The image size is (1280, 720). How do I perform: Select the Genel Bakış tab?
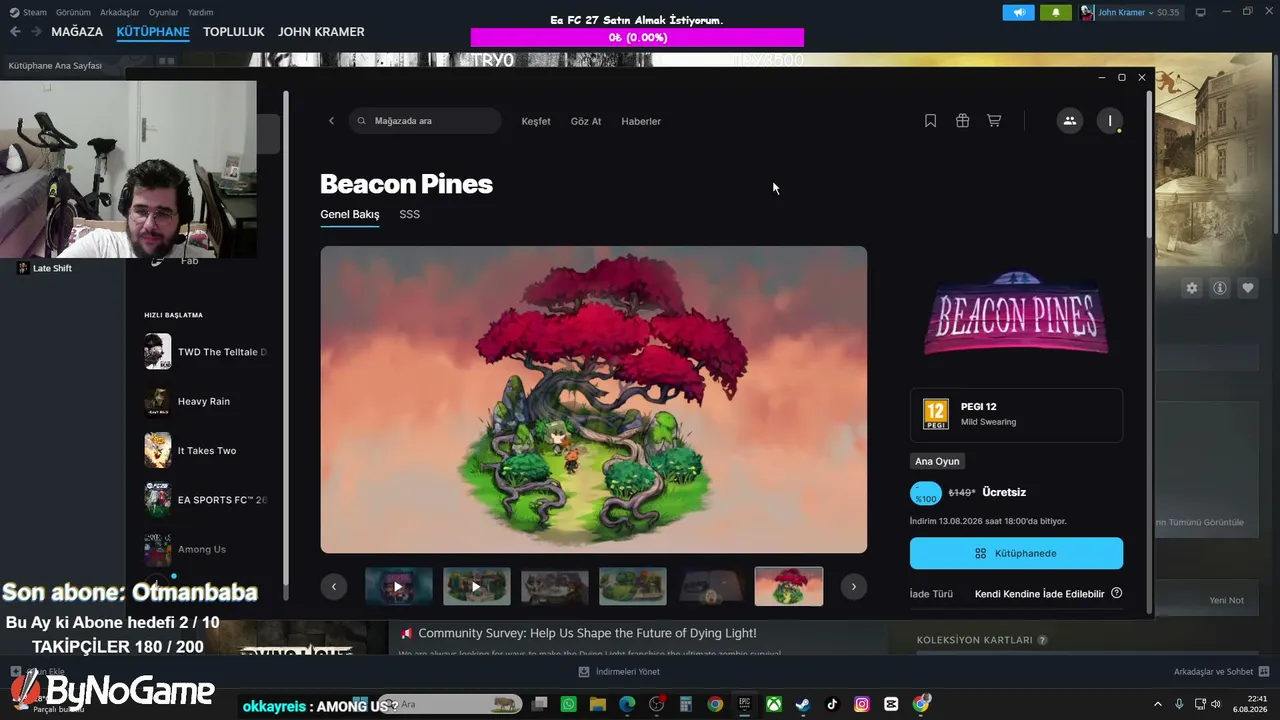(x=350, y=214)
